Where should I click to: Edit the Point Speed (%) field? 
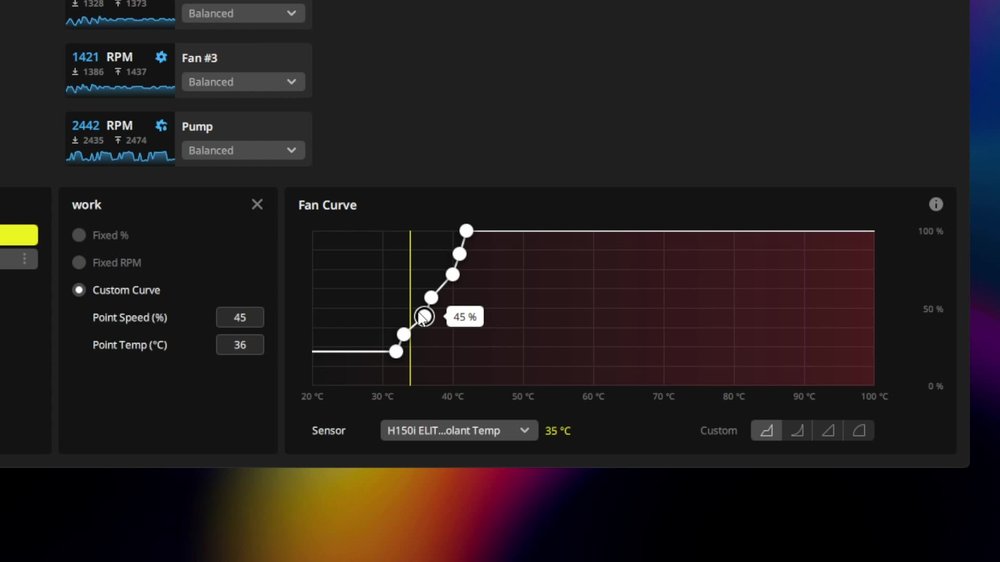pos(240,317)
